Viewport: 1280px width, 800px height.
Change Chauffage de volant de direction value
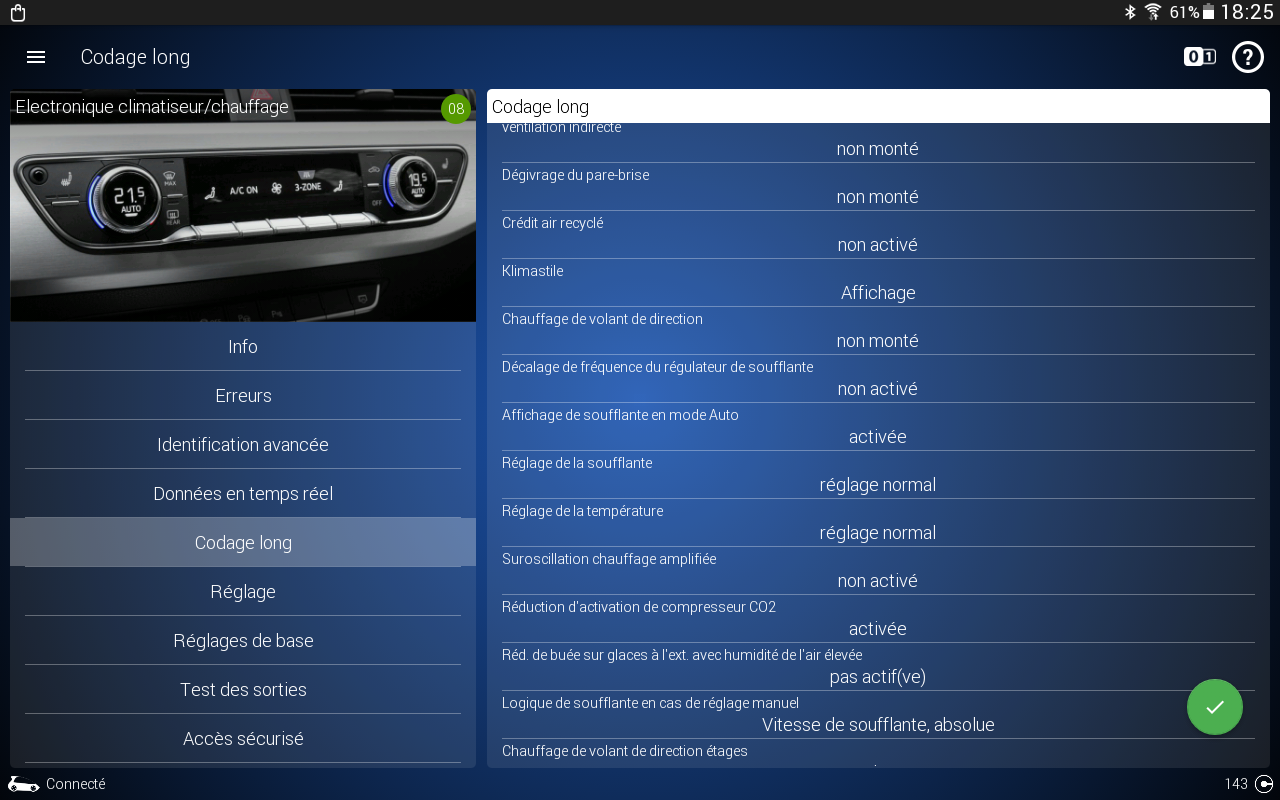878,341
